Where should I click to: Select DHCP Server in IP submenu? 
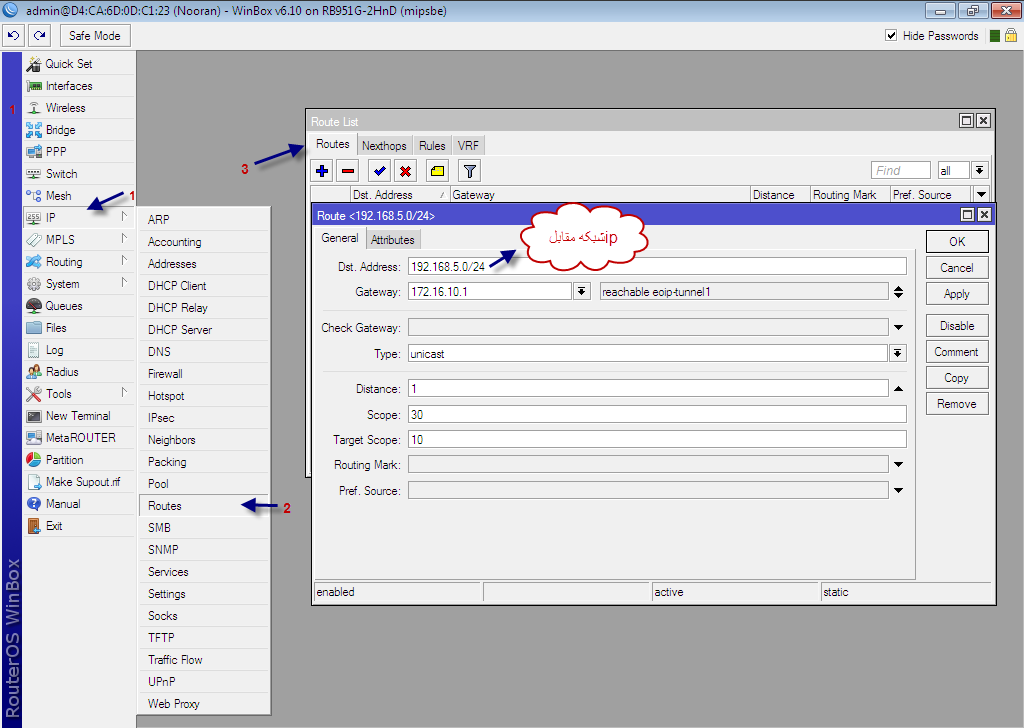coord(204,330)
